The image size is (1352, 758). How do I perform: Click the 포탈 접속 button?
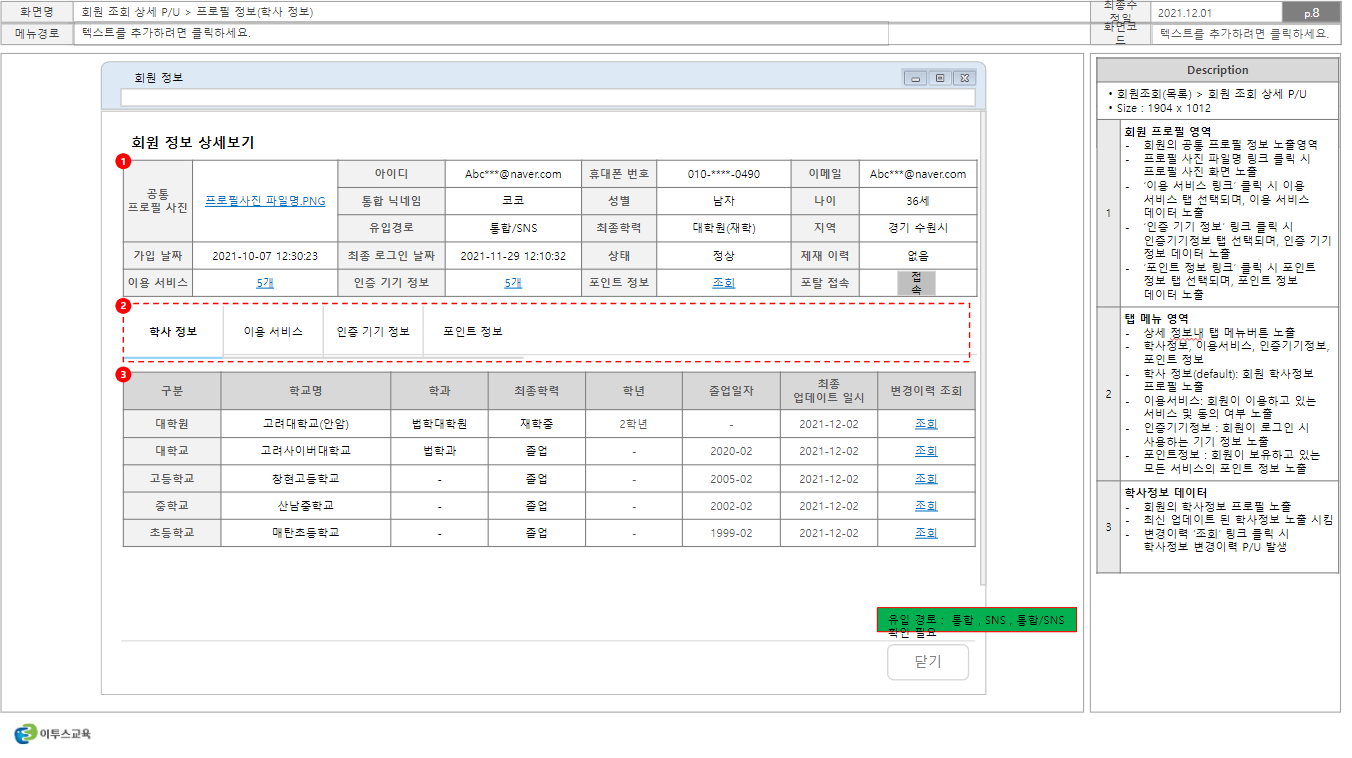916,283
